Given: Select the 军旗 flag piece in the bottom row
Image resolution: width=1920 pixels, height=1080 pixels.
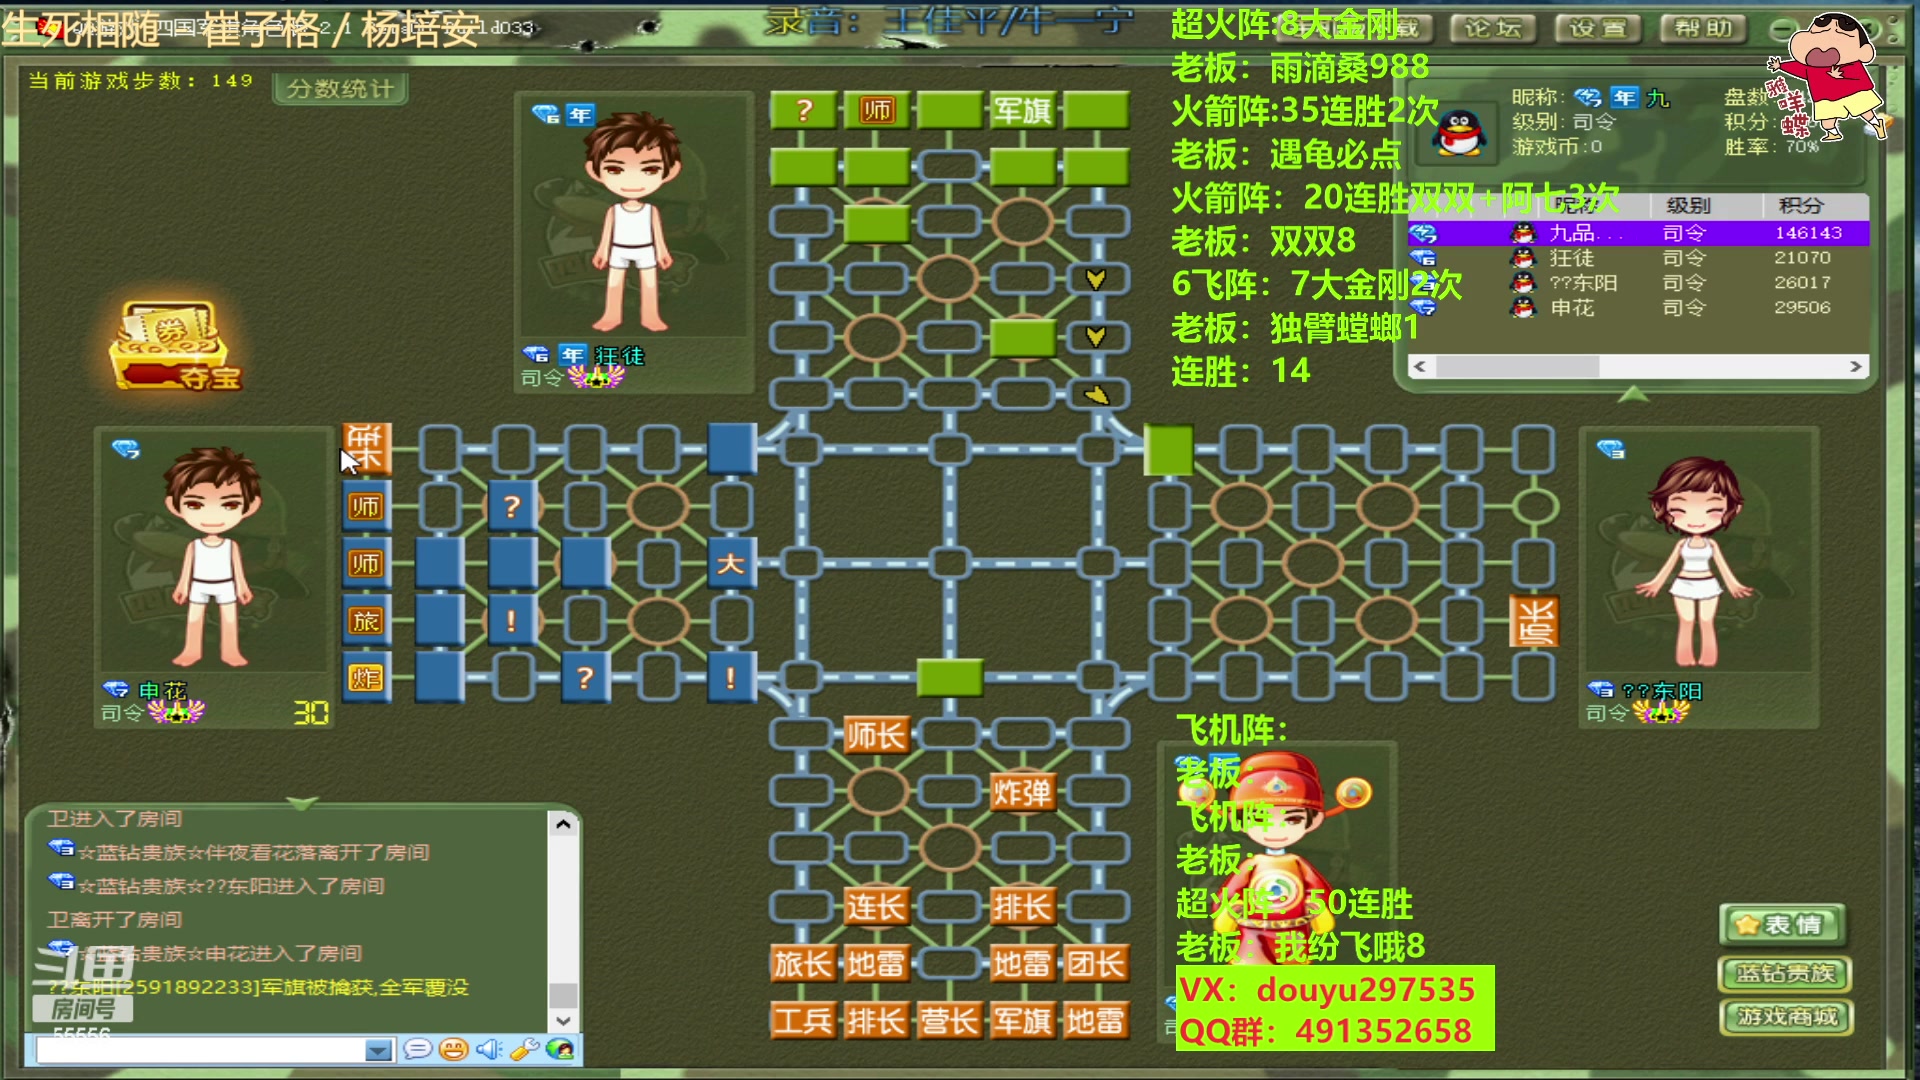Looking at the screenshot, I should tap(1022, 1021).
